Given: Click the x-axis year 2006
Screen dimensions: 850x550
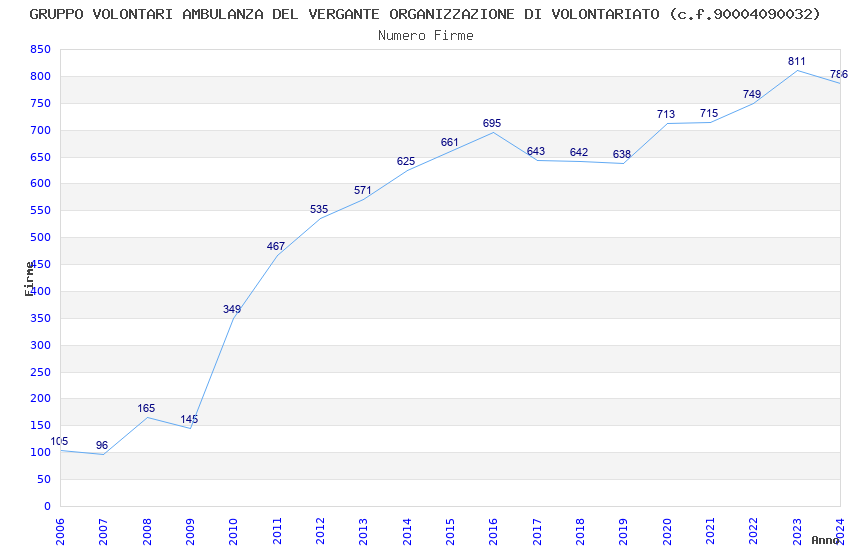Looking at the screenshot, I should click(60, 531).
